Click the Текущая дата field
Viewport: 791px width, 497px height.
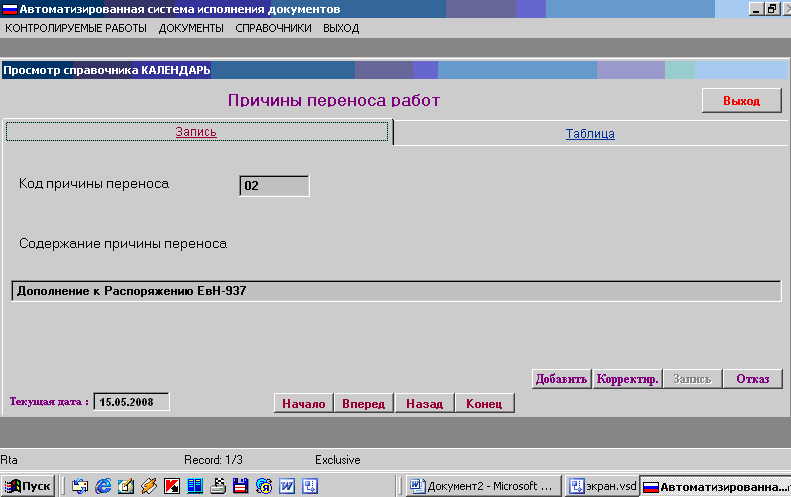(x=132, y=402)
